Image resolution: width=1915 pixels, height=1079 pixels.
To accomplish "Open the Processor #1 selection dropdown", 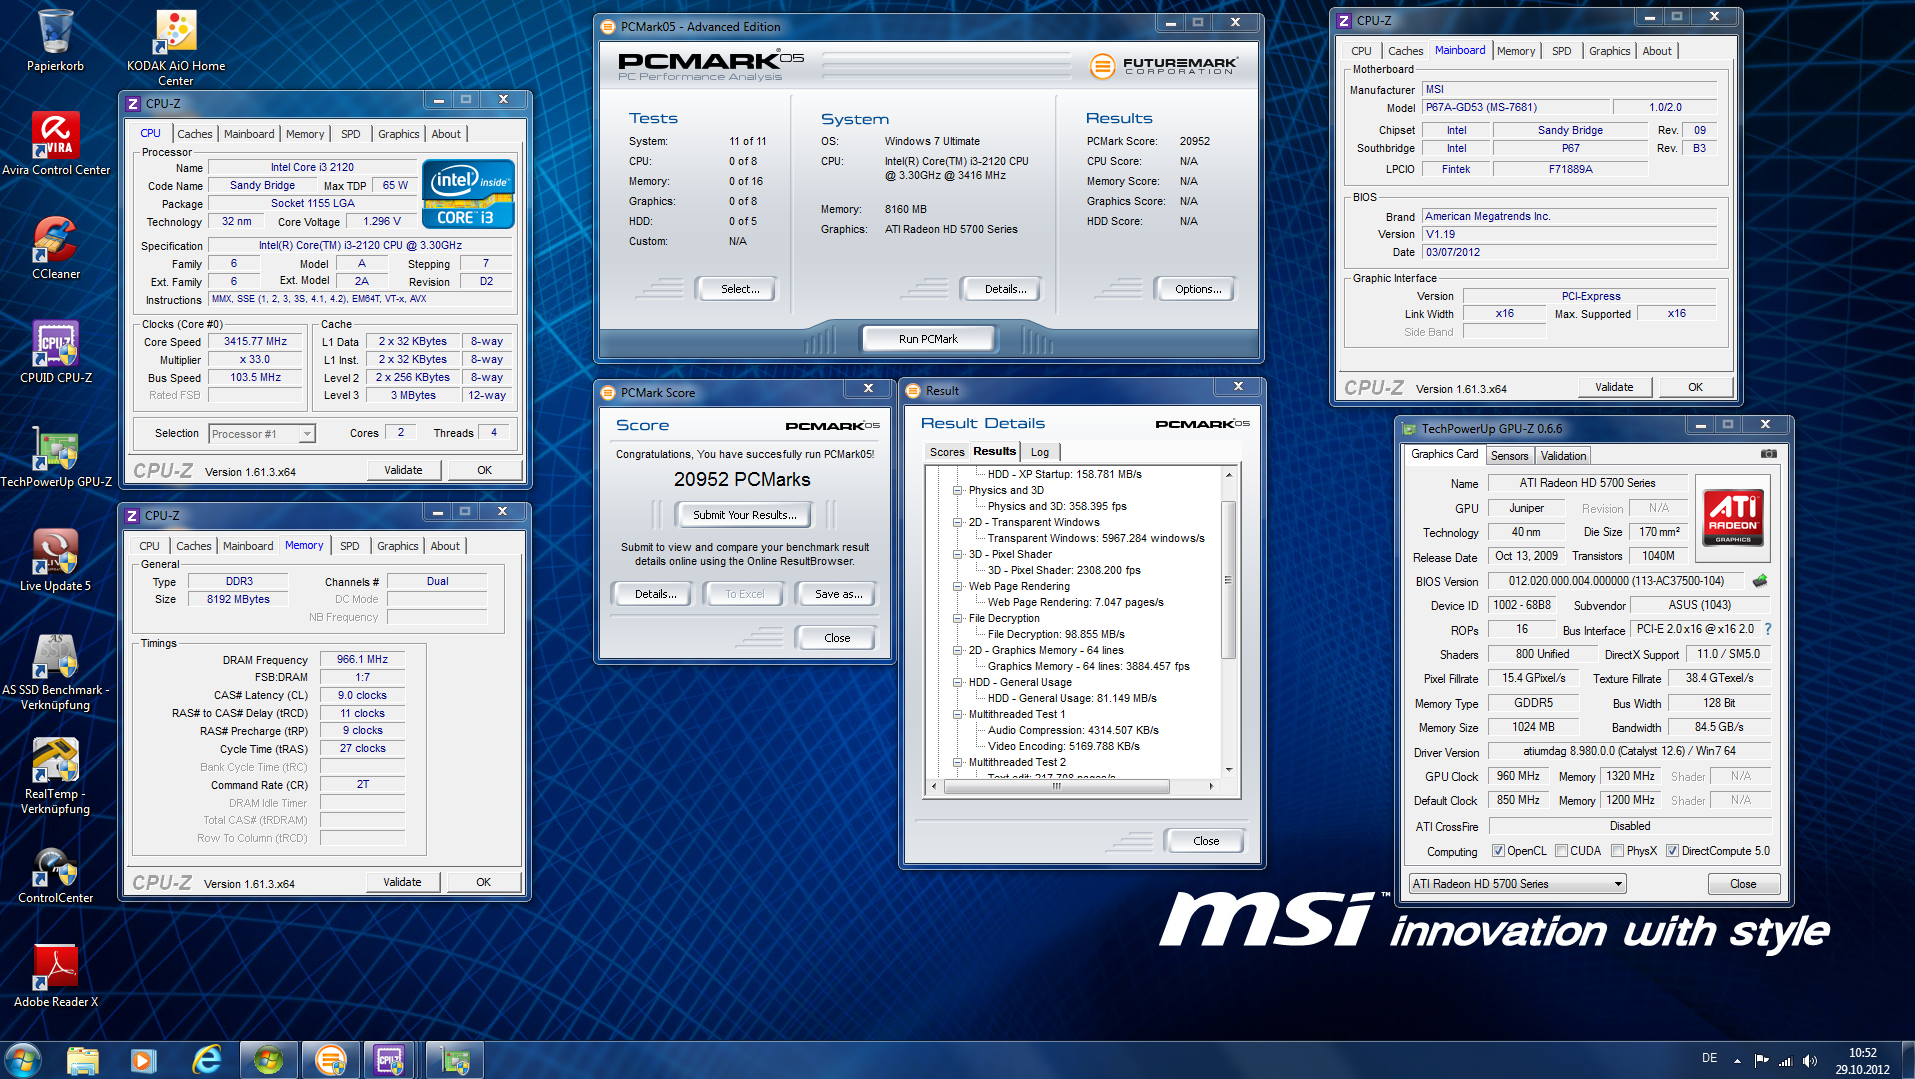I will pyautogui.click(x=262, y=434).
